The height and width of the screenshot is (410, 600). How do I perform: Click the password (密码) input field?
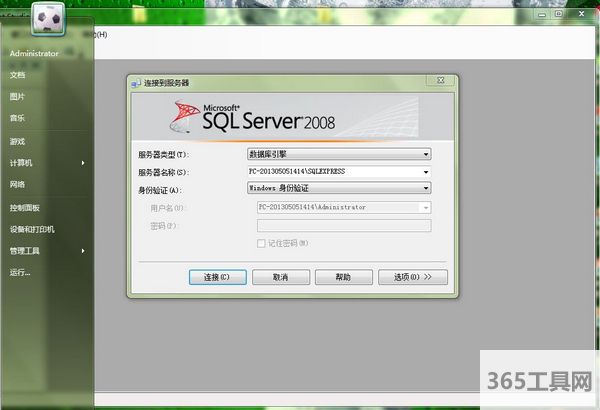click(x=344, y=225)
